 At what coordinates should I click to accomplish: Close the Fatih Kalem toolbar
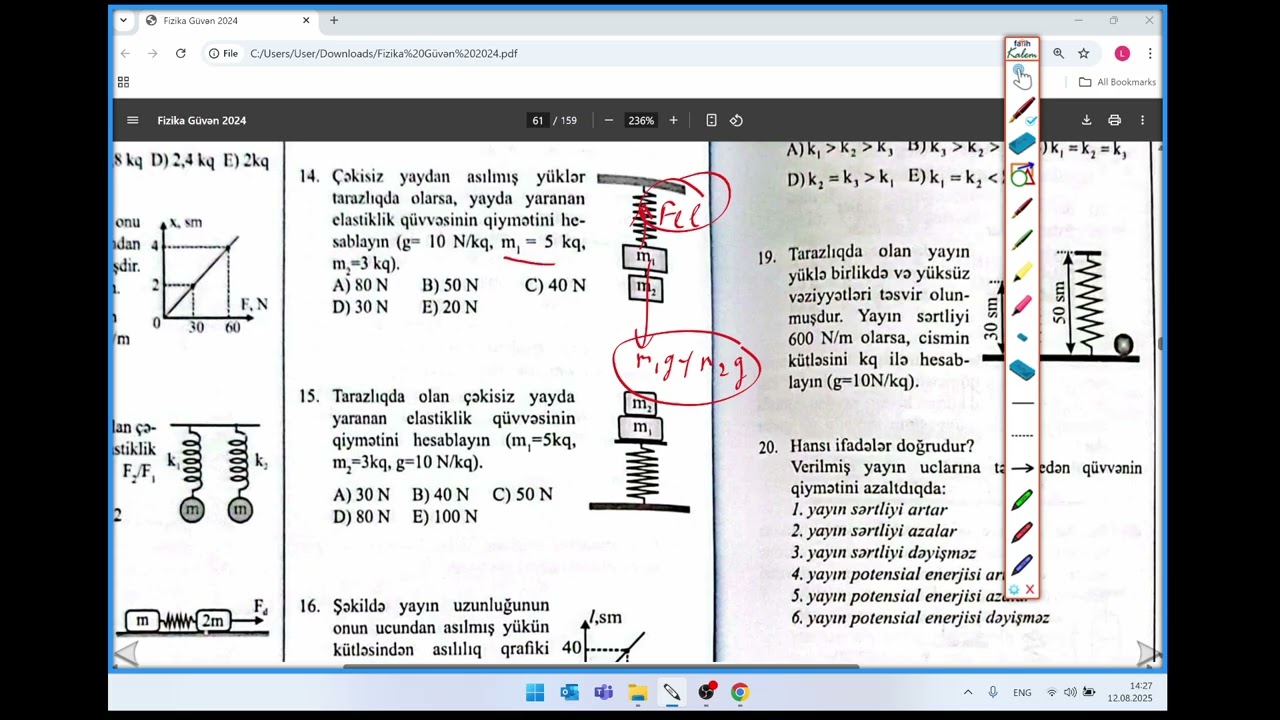(x=1030, y=590)
